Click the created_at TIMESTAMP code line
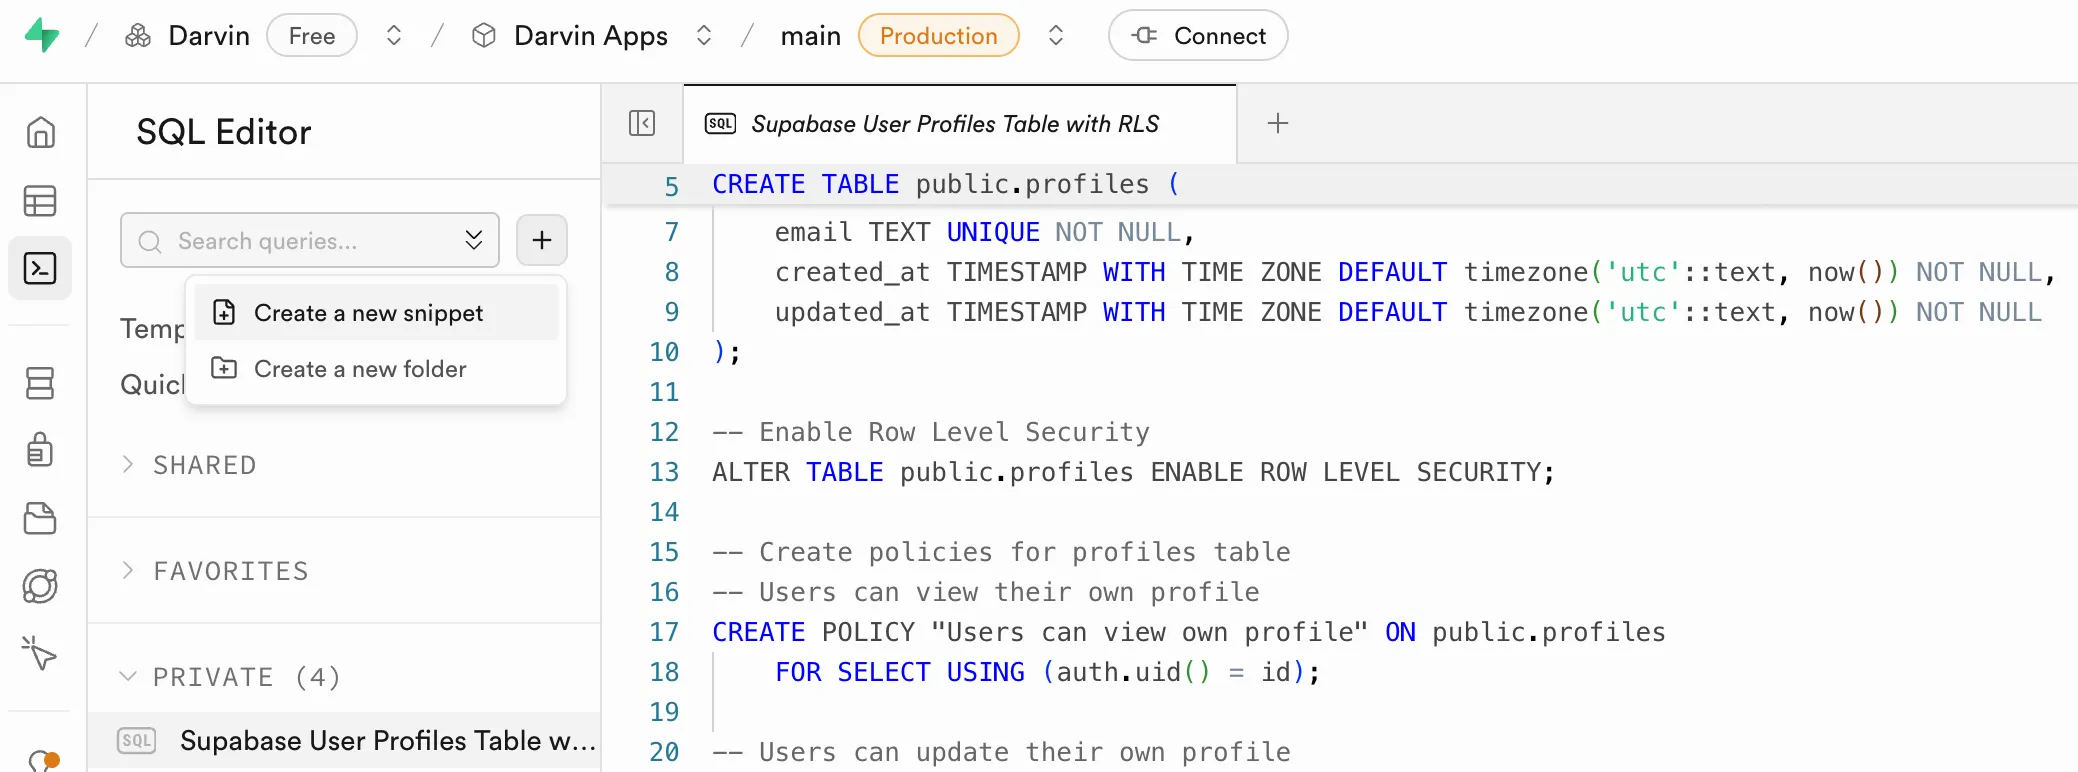 tap(1415, 272)
